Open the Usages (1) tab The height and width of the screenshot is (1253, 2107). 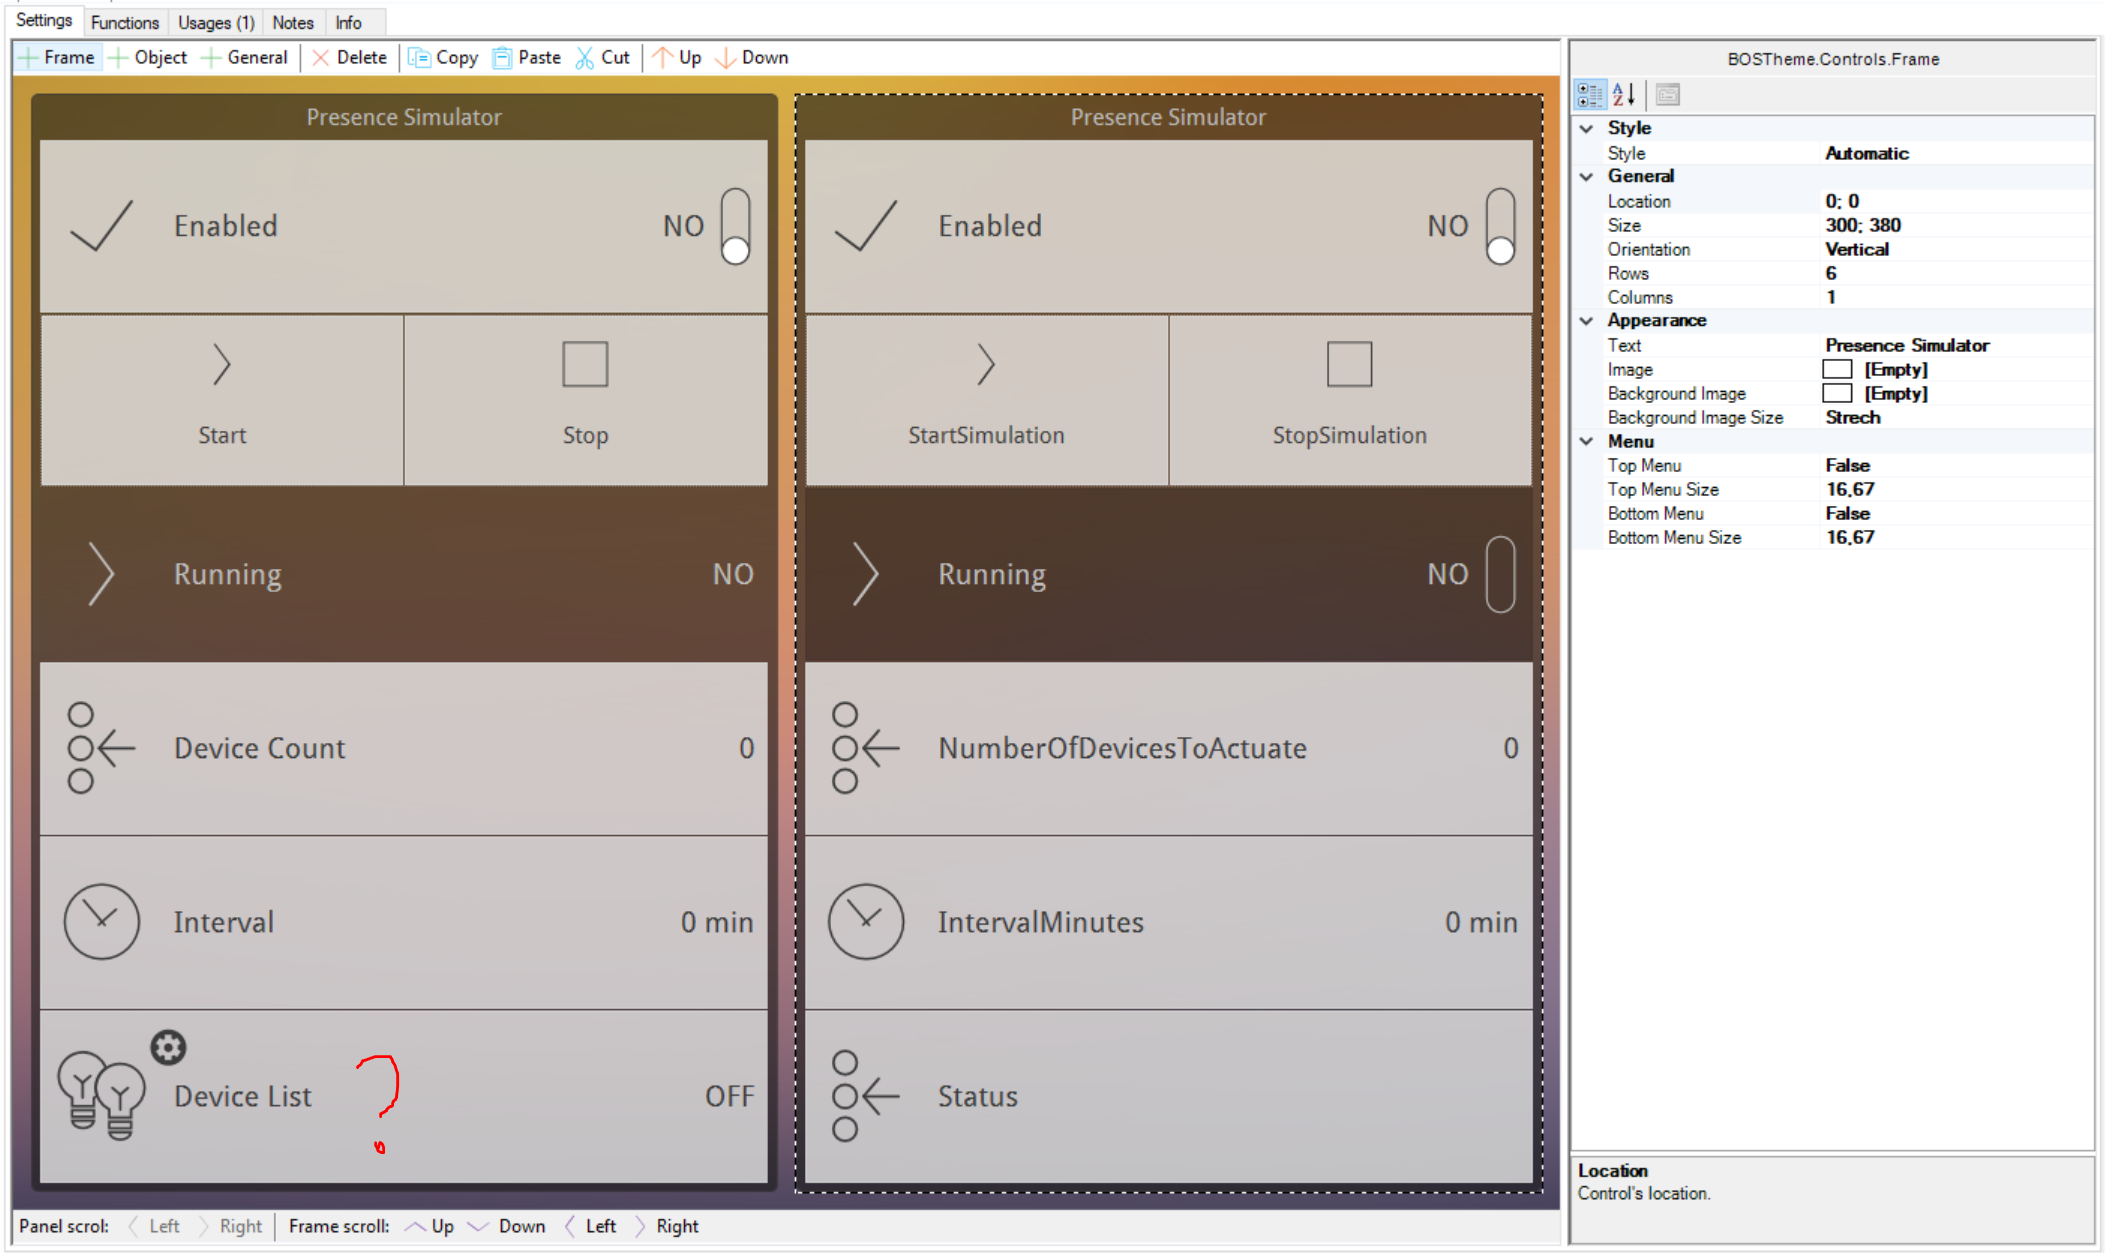click(x=216, y=22)
